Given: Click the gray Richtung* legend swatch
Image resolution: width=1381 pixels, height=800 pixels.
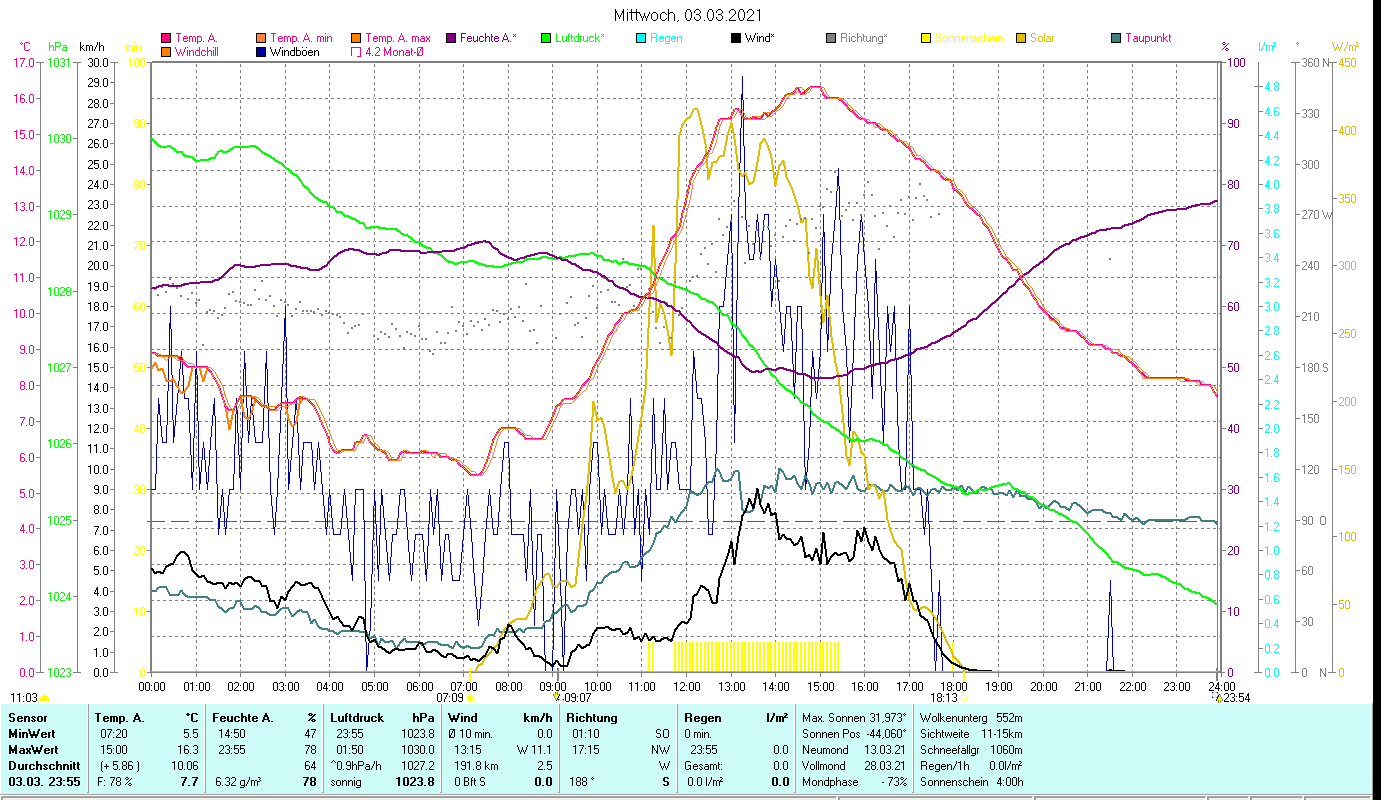Looking at the screenshot, I should tap(831, 38).
